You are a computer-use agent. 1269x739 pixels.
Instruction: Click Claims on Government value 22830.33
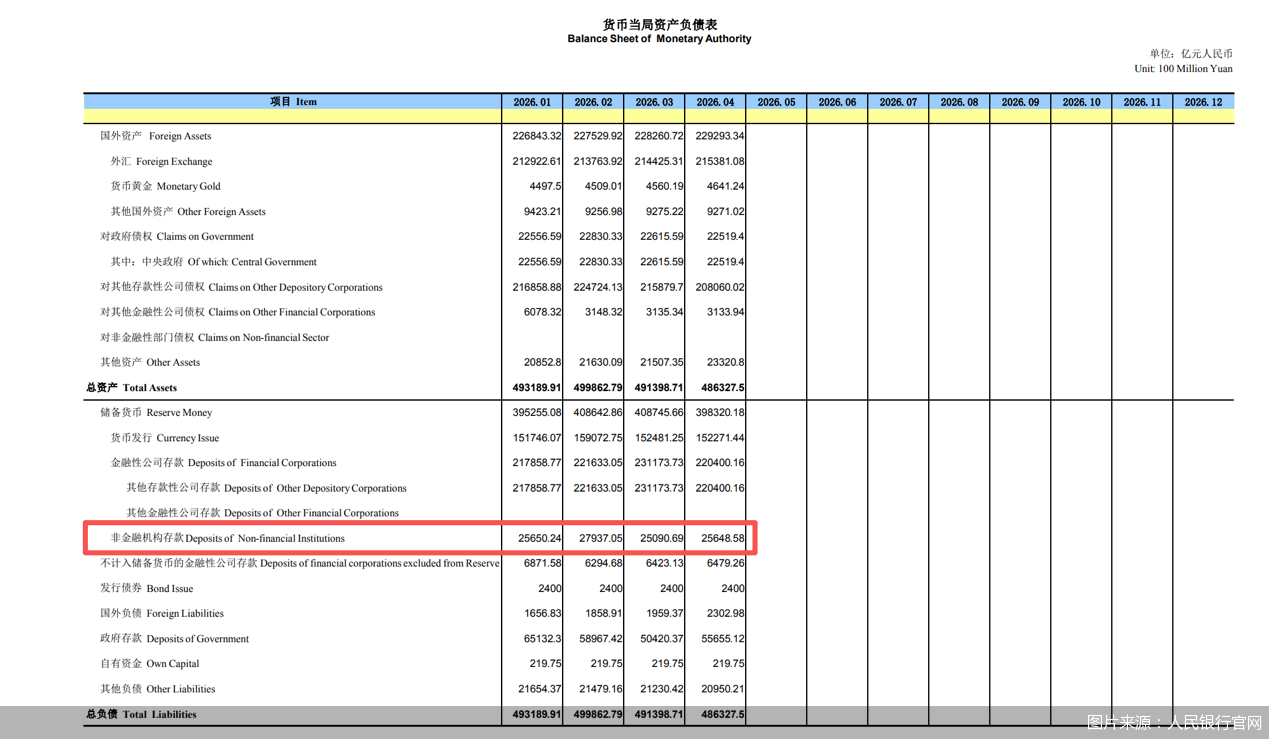tap(601, 237)
